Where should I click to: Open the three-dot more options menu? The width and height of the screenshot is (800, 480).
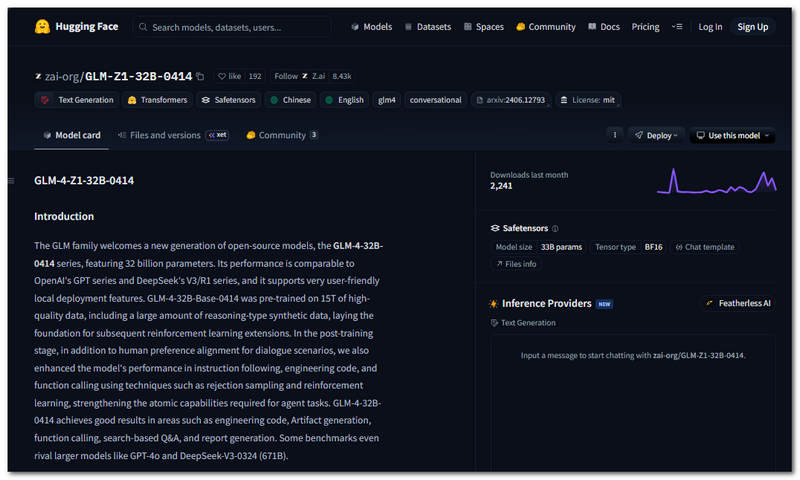tap(615, 135)
